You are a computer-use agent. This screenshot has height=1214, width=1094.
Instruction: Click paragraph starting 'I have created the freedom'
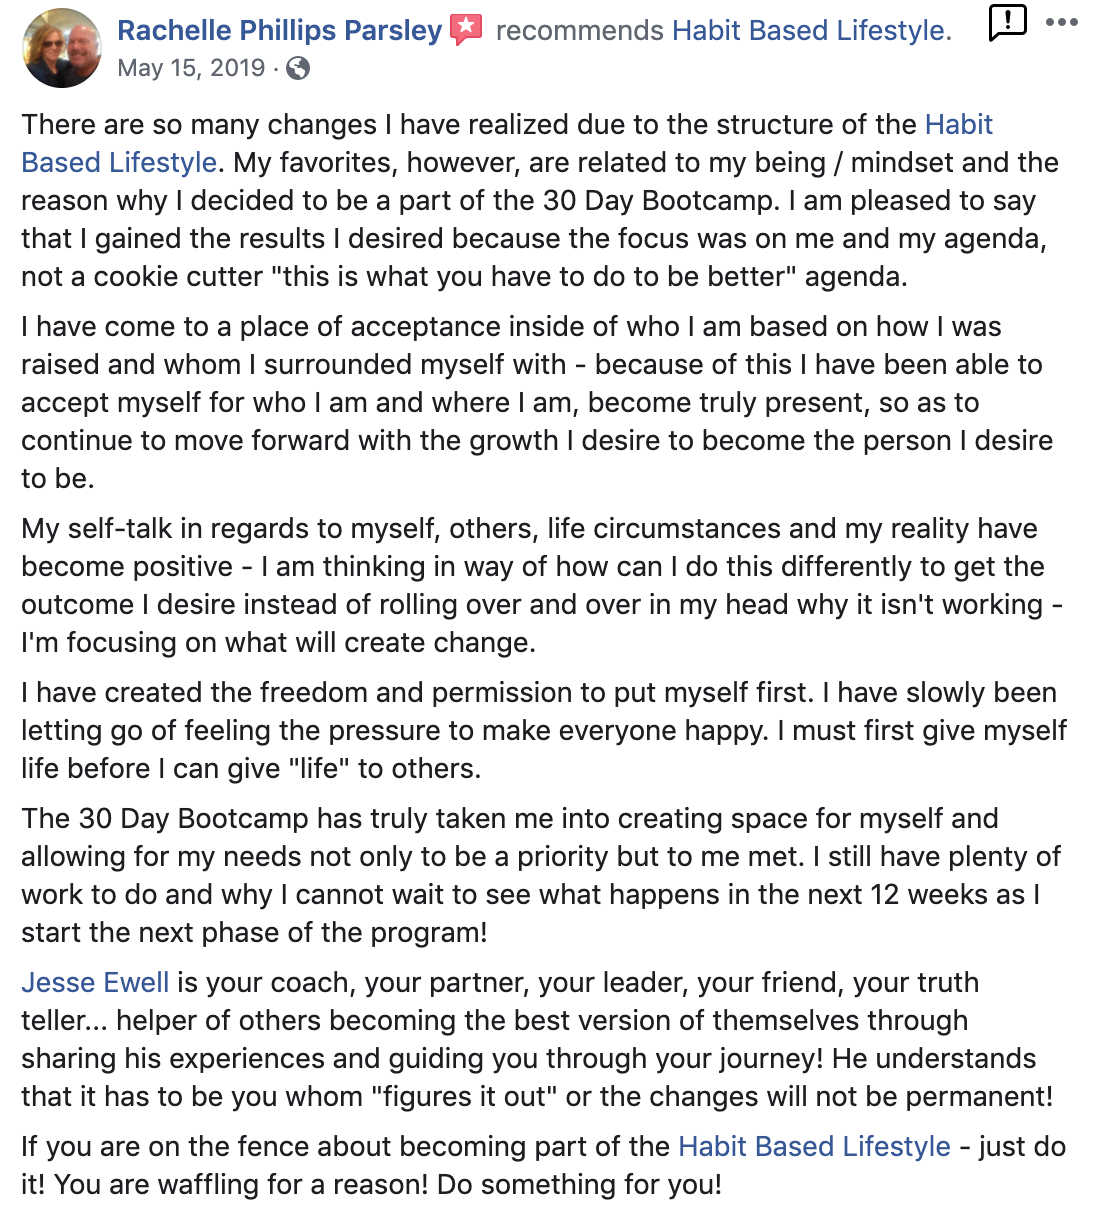click(x=544, y=730)
